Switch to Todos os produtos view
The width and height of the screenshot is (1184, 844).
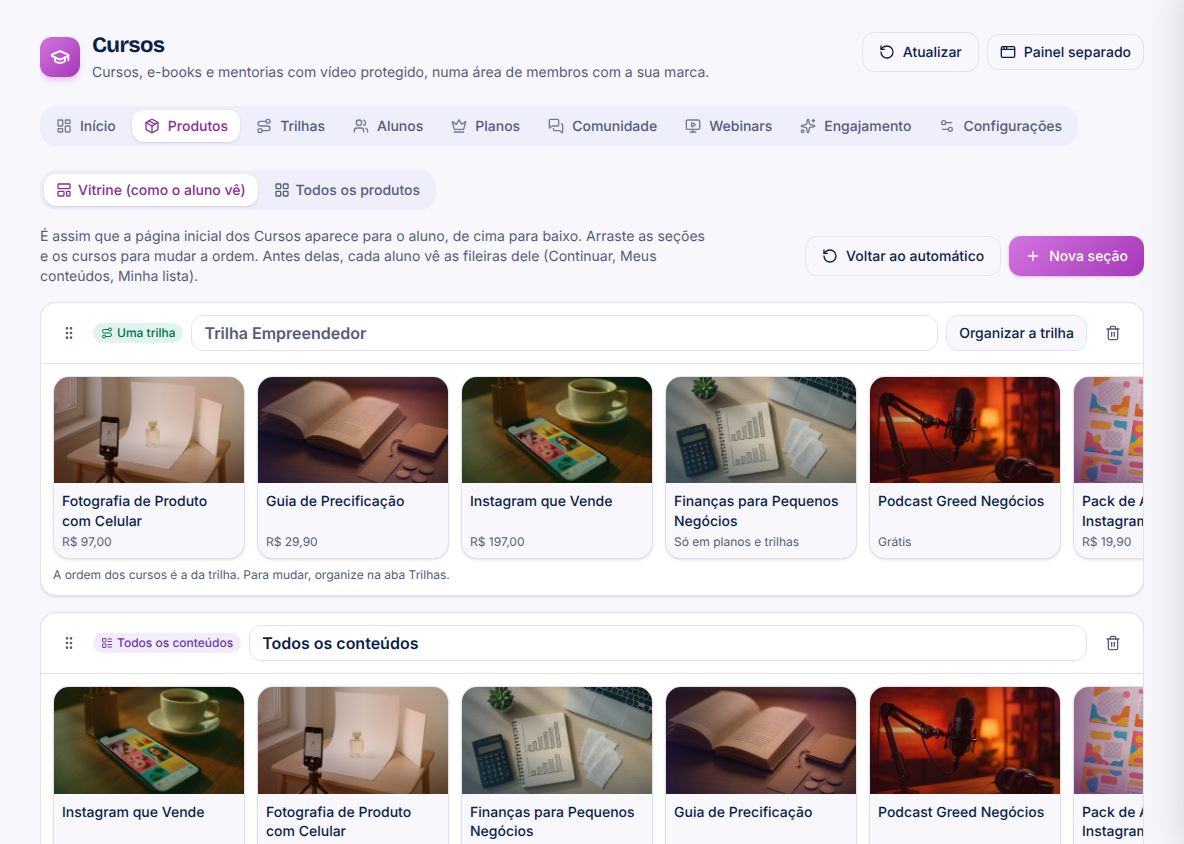(x=347, y=190)
